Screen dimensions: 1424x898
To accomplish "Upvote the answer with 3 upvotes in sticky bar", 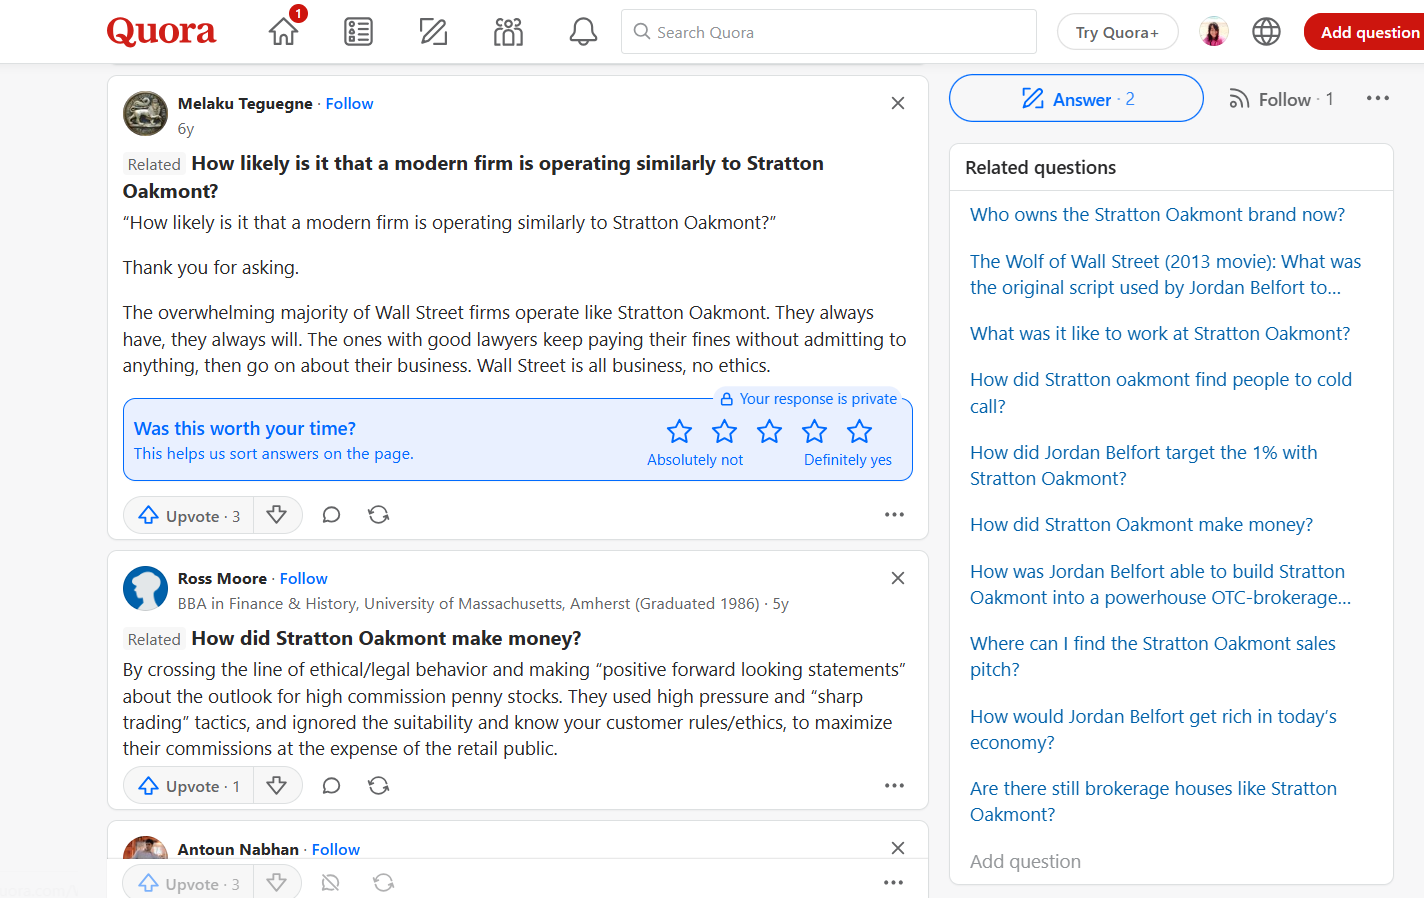I will tap(189, 883).
